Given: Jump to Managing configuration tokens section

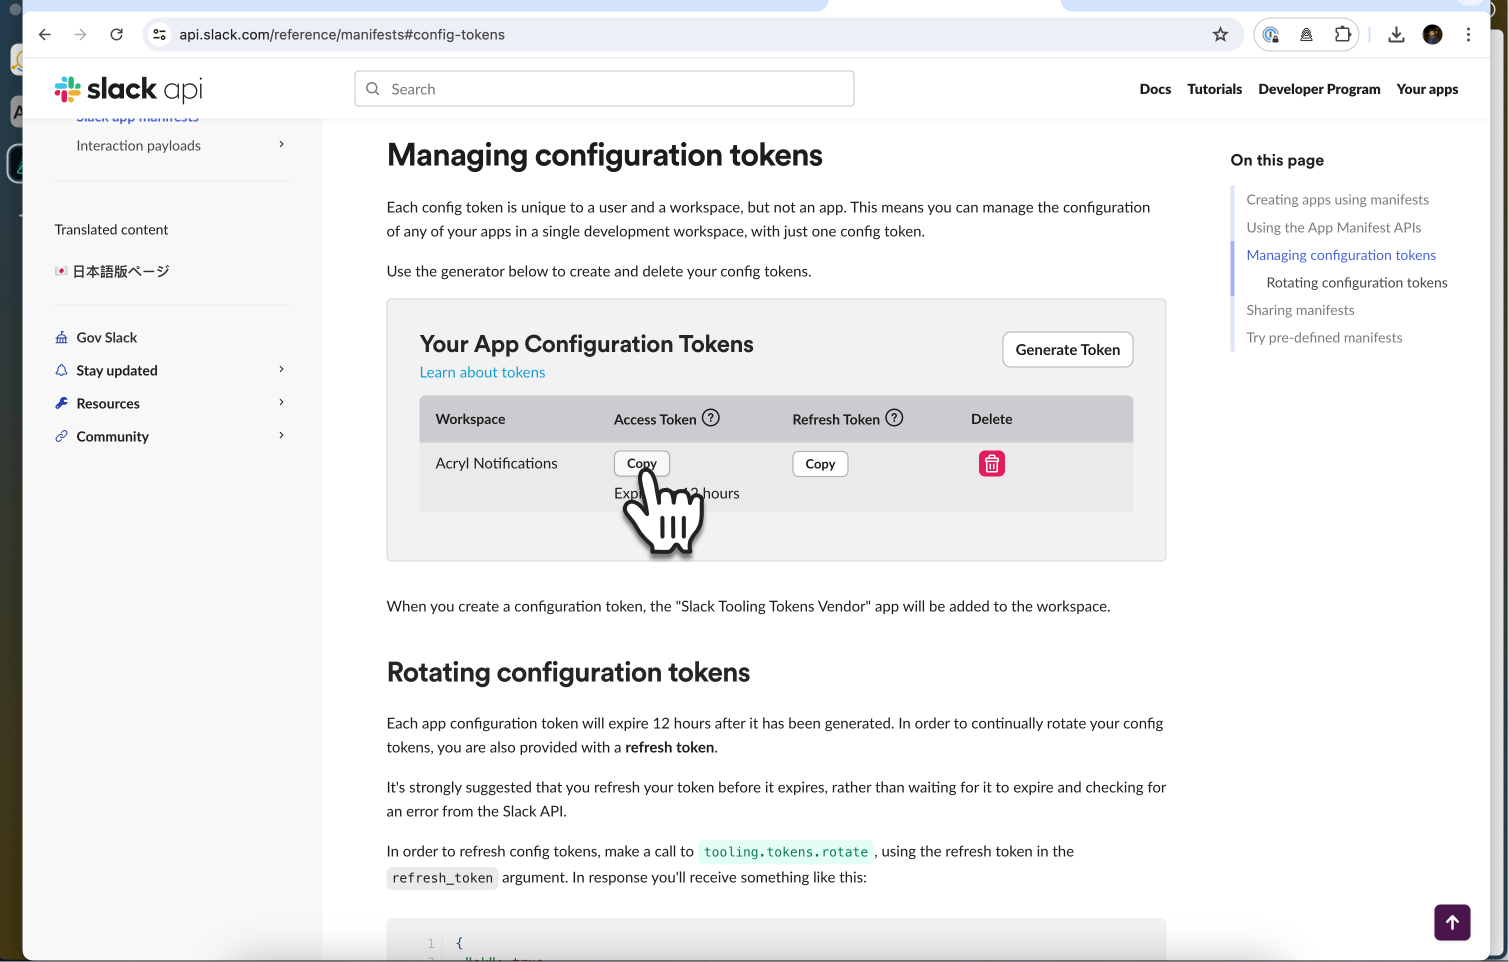Looking at the screenshot, I should click(1341, 255).
